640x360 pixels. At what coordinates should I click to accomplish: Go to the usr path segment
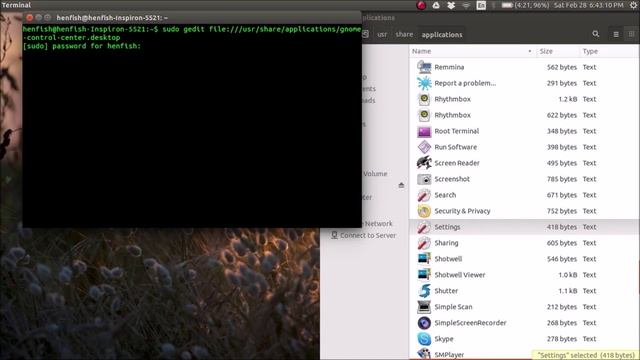pyautogui.click(x=382, y=35)
